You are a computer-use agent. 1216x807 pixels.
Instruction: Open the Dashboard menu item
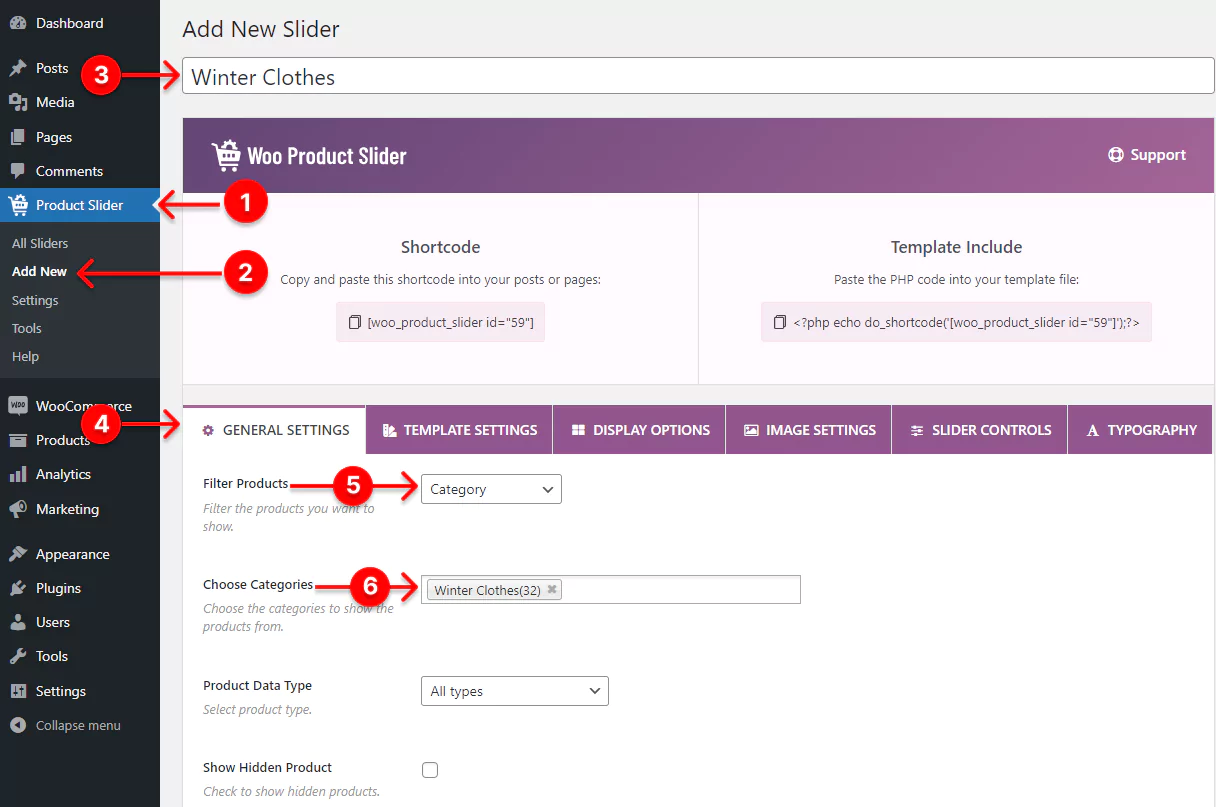pyautogui.click(x=80, y=23)
